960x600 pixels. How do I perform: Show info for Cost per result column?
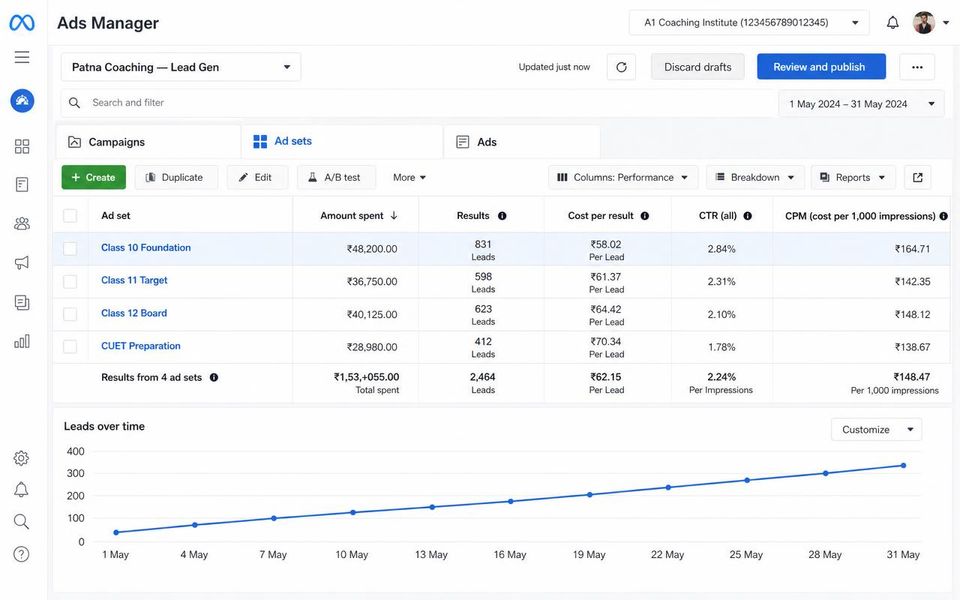point(645,216)
